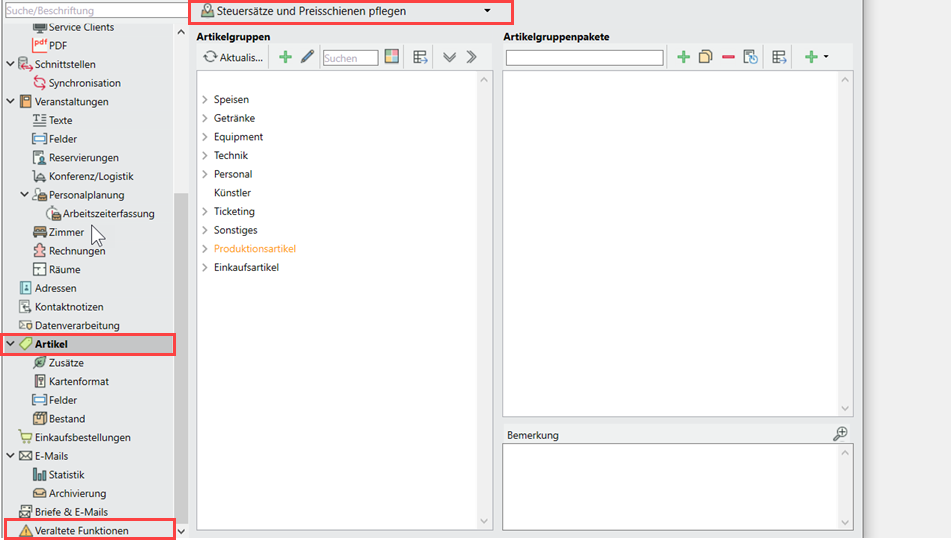Click the table export icon in Artikelgruppenpakete toolbar
Screen dimensions: 951x540
pos(779,58)
